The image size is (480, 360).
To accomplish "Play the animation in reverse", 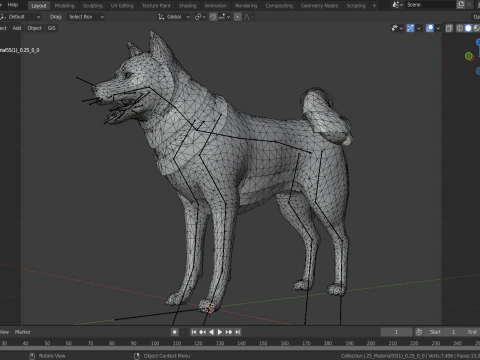I will point(211,332).
